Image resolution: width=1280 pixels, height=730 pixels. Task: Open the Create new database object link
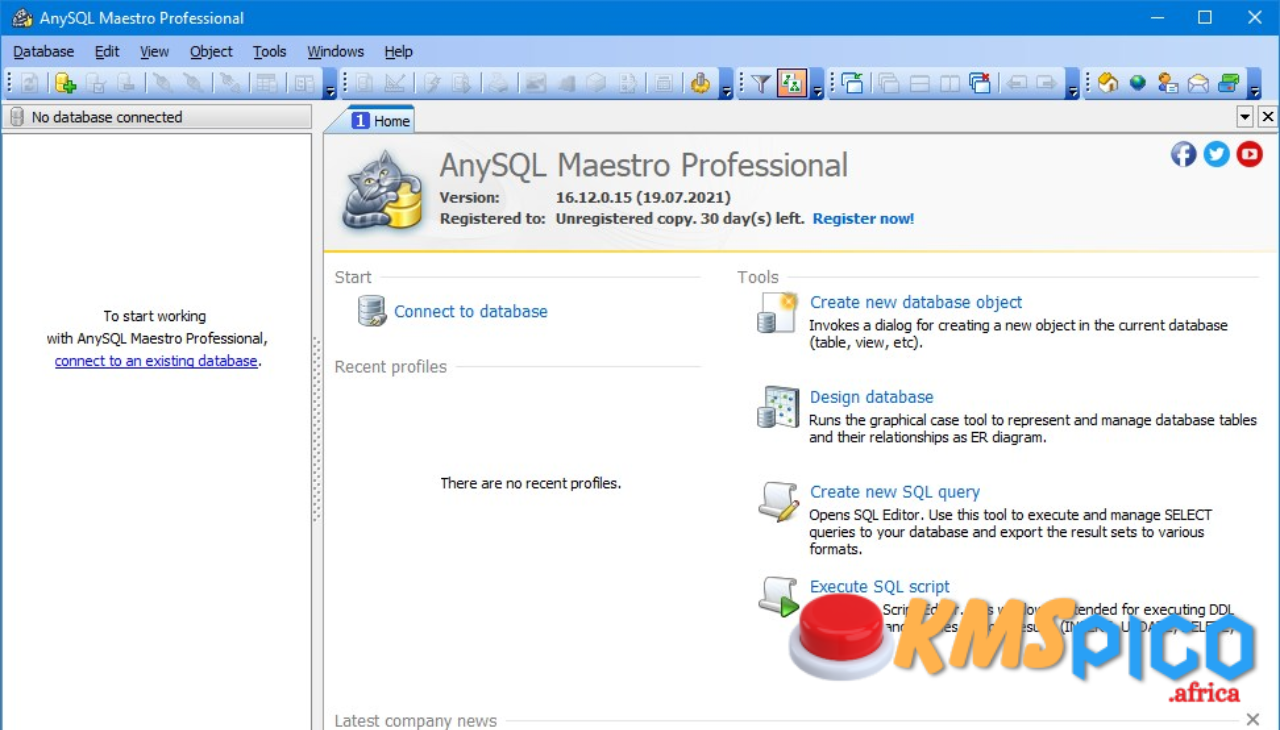pyautogui.click(x=916, y=302)
